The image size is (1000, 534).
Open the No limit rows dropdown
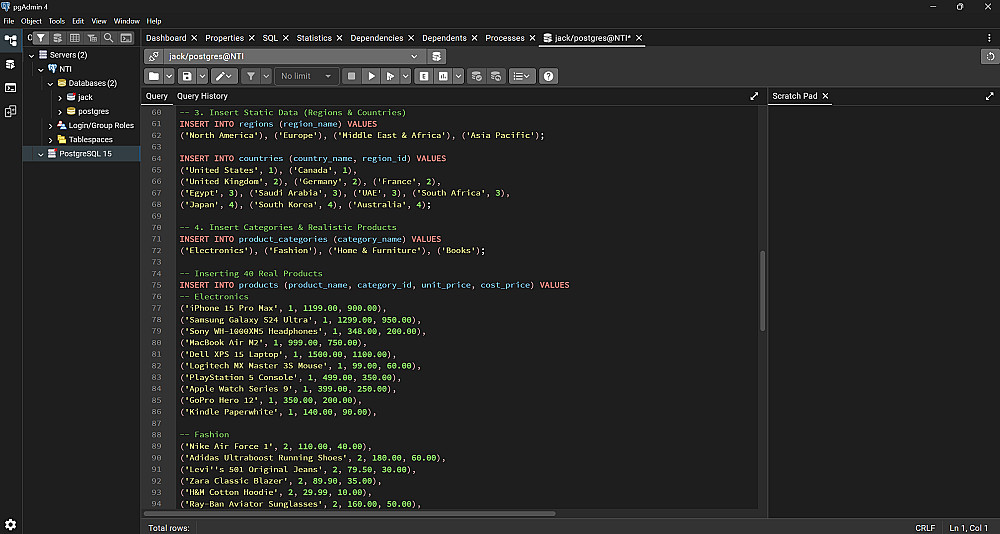pyautogui.click(x=307, y=76)
